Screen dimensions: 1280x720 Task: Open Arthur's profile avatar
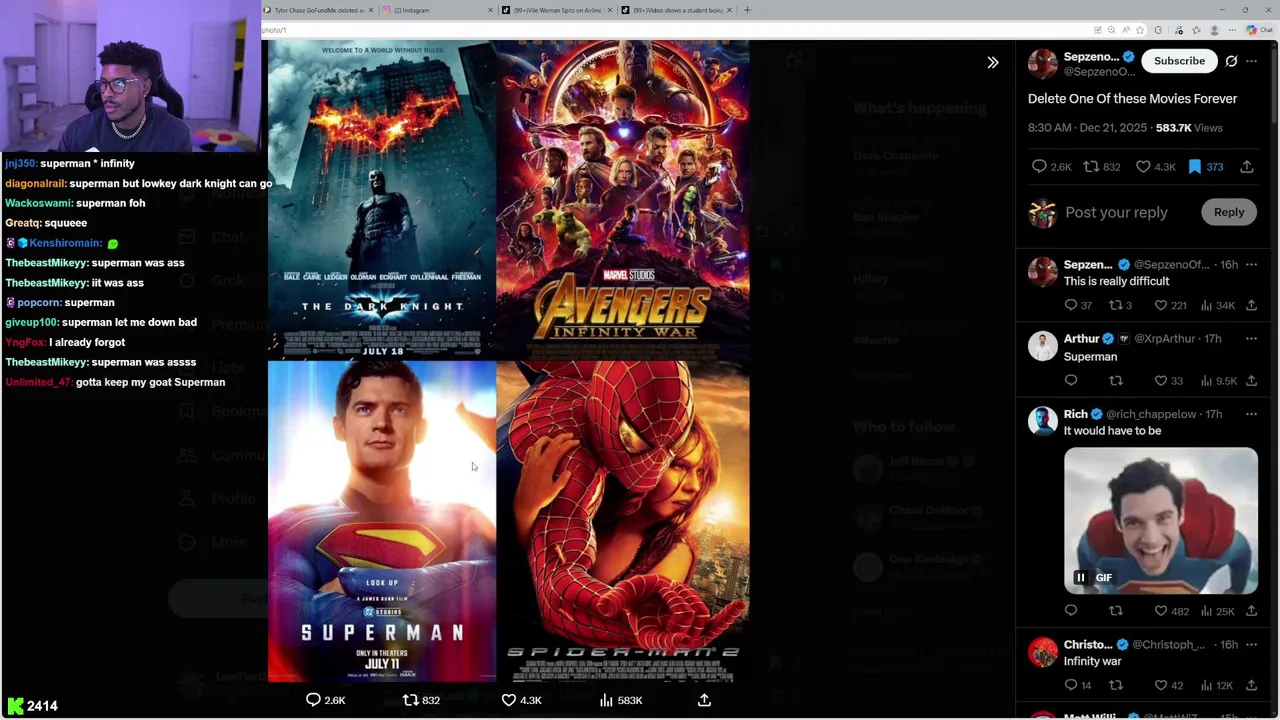[x=1043, y=346]
